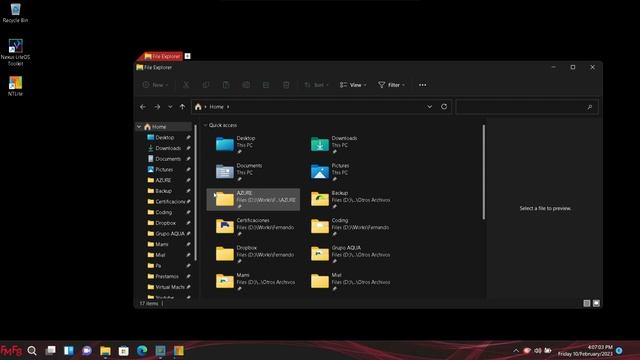Open the Filter dropdown

point(391,85)
